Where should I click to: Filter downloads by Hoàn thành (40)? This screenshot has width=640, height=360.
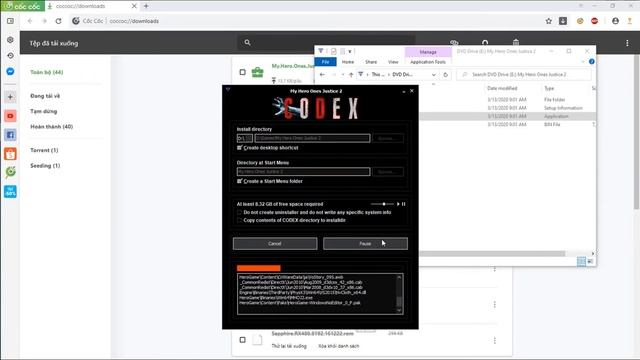pyautogui.click(x=51, y=127)
